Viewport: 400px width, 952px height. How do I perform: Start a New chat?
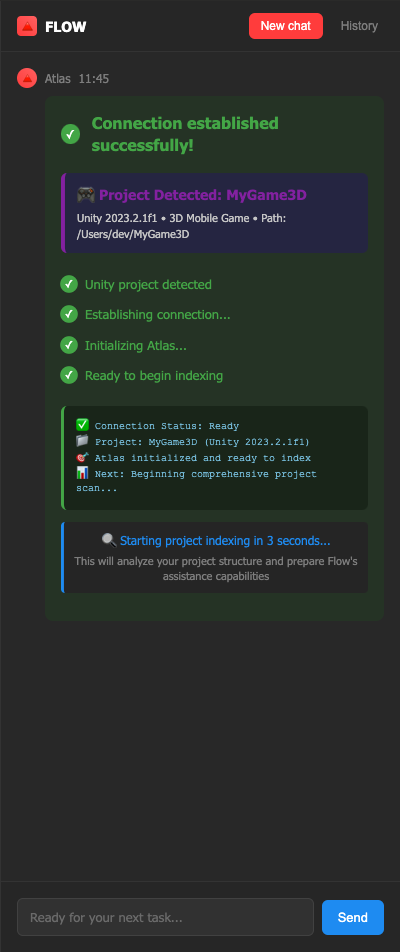tap(286, 26)
